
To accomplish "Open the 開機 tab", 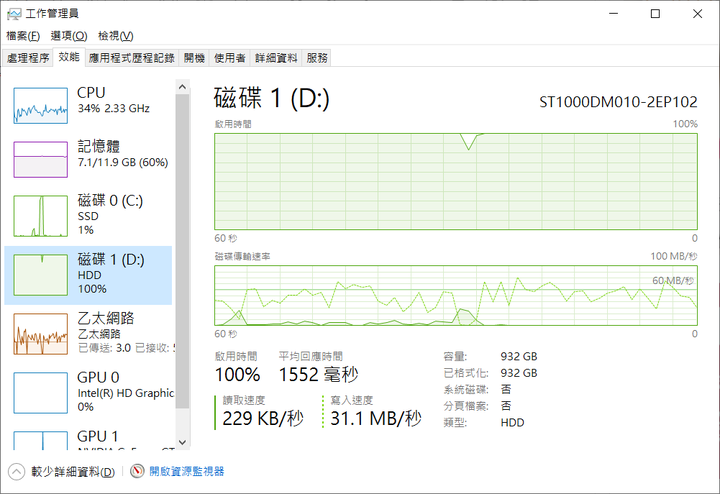I will (x=194, y=58).
